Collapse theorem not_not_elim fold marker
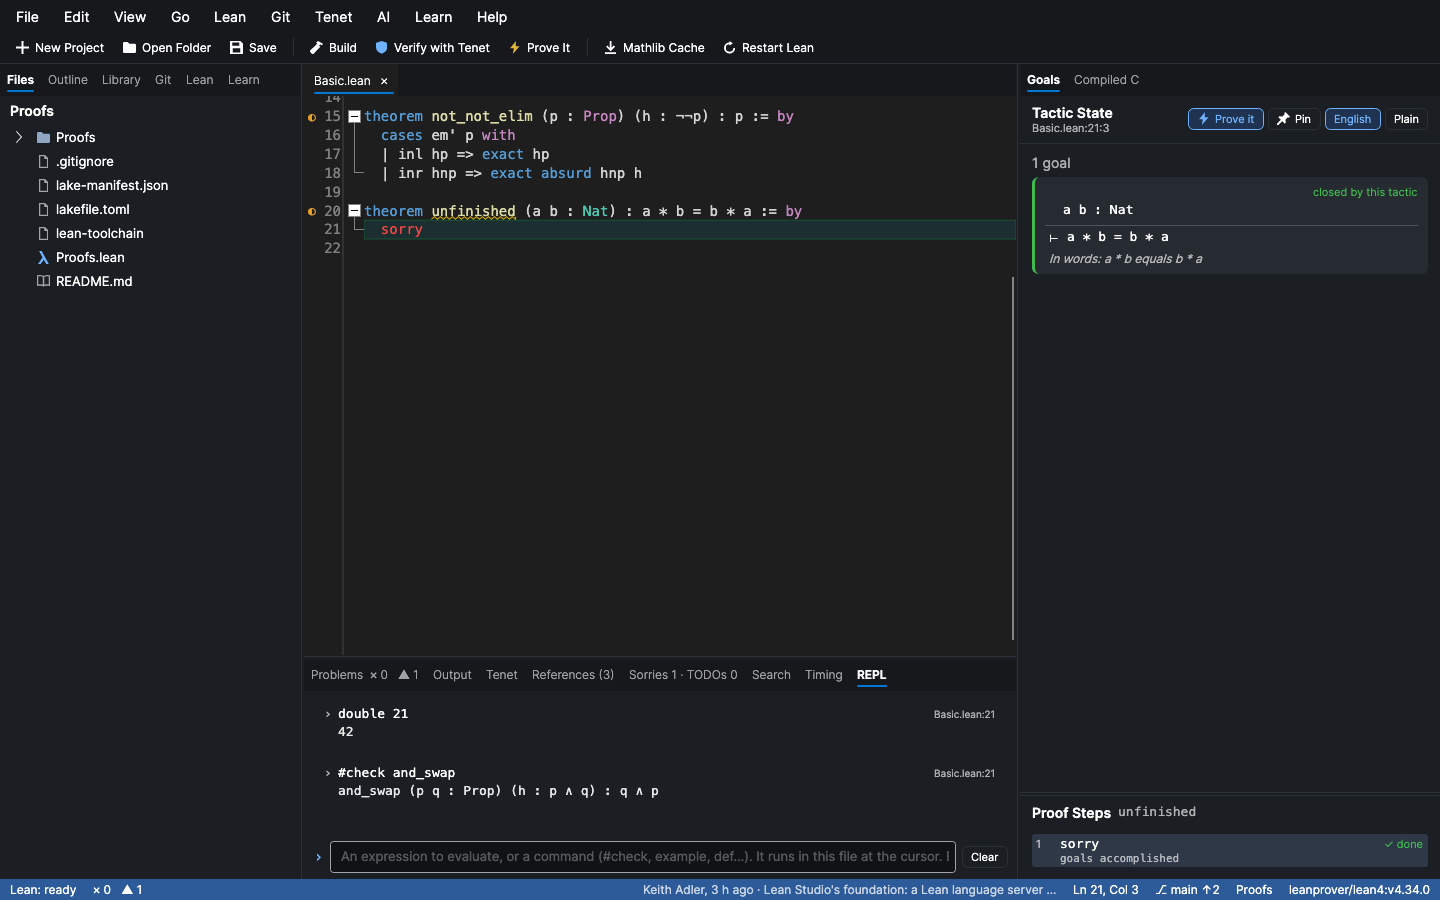1440x900 pixels. [354, 117]
